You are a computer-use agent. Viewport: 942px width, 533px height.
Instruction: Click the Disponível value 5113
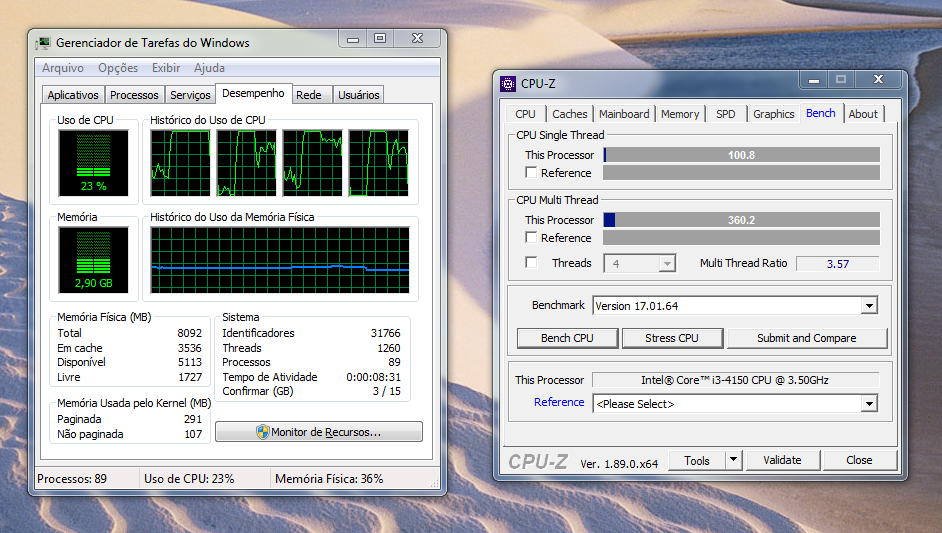coord(189,362)
